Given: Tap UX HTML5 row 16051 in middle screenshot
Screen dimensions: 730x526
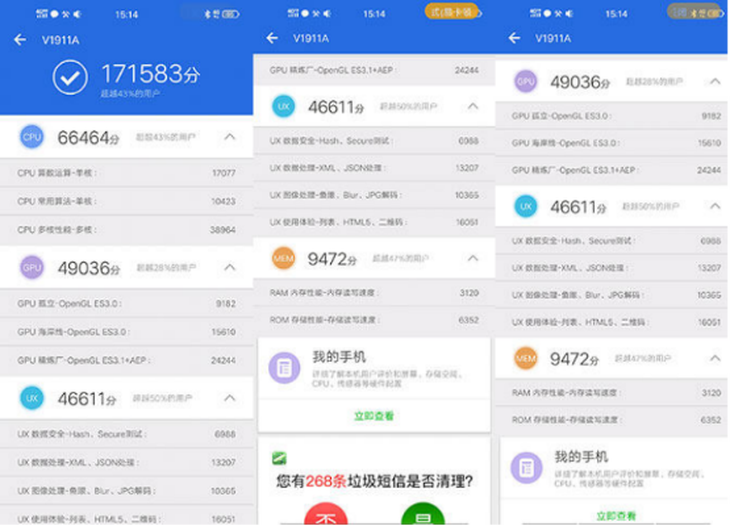Looking at the screenshot, I should (374, 223).
